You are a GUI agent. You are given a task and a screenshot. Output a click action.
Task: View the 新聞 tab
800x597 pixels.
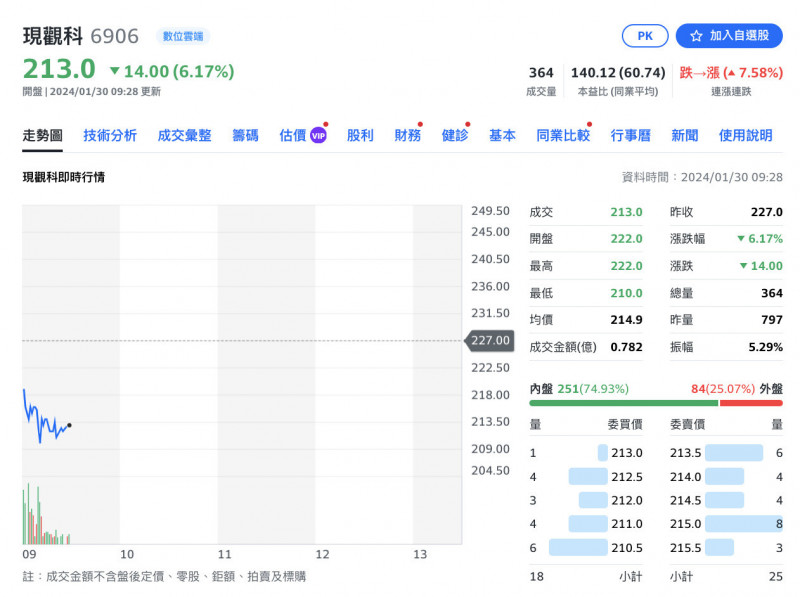tap(684, 136)
